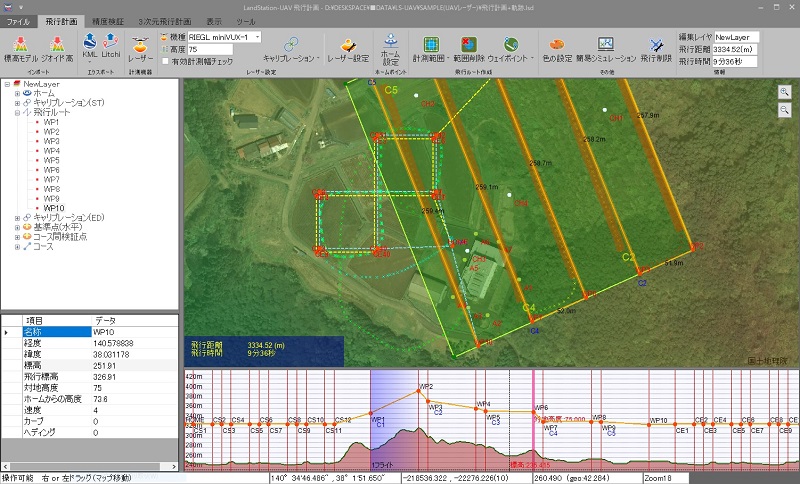The height and width of the screenshot is (484, 800).
Task: Expand the コース tree node
Action: pyautogui.click(x=18, y=246)
